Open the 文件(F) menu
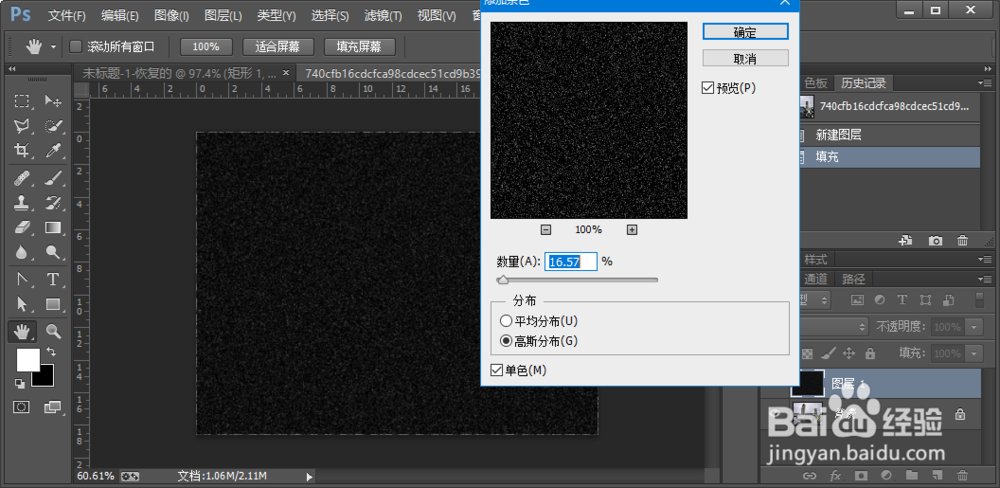Image resolution: width=1000 pixels, height=488 pixels. coord(67,16)
